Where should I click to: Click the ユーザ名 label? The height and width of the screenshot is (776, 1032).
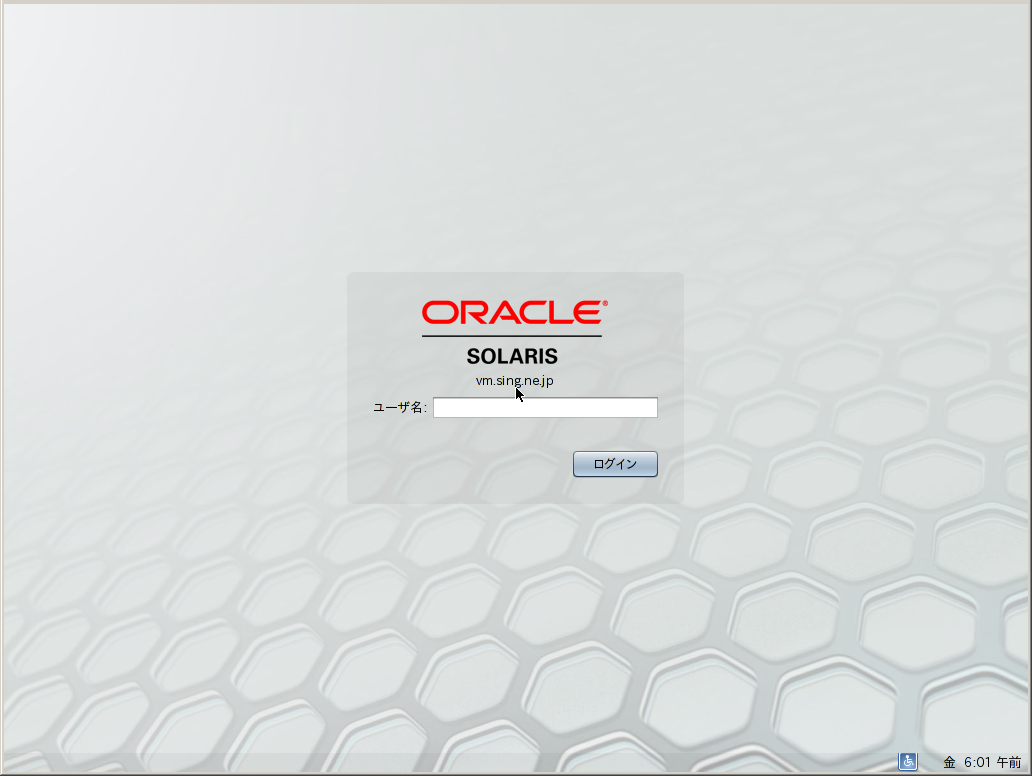[x=400, y=407]
